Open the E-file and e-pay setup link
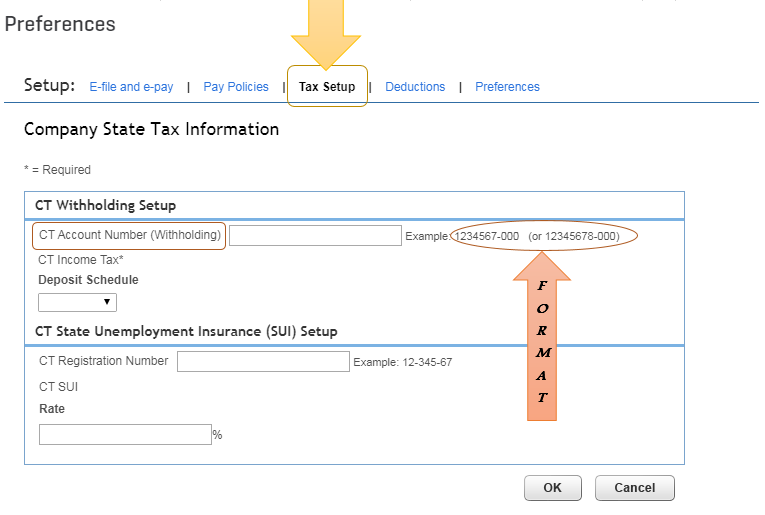This screenshot has width=765, height=515. pyautogui.click(x=131, y=87)
